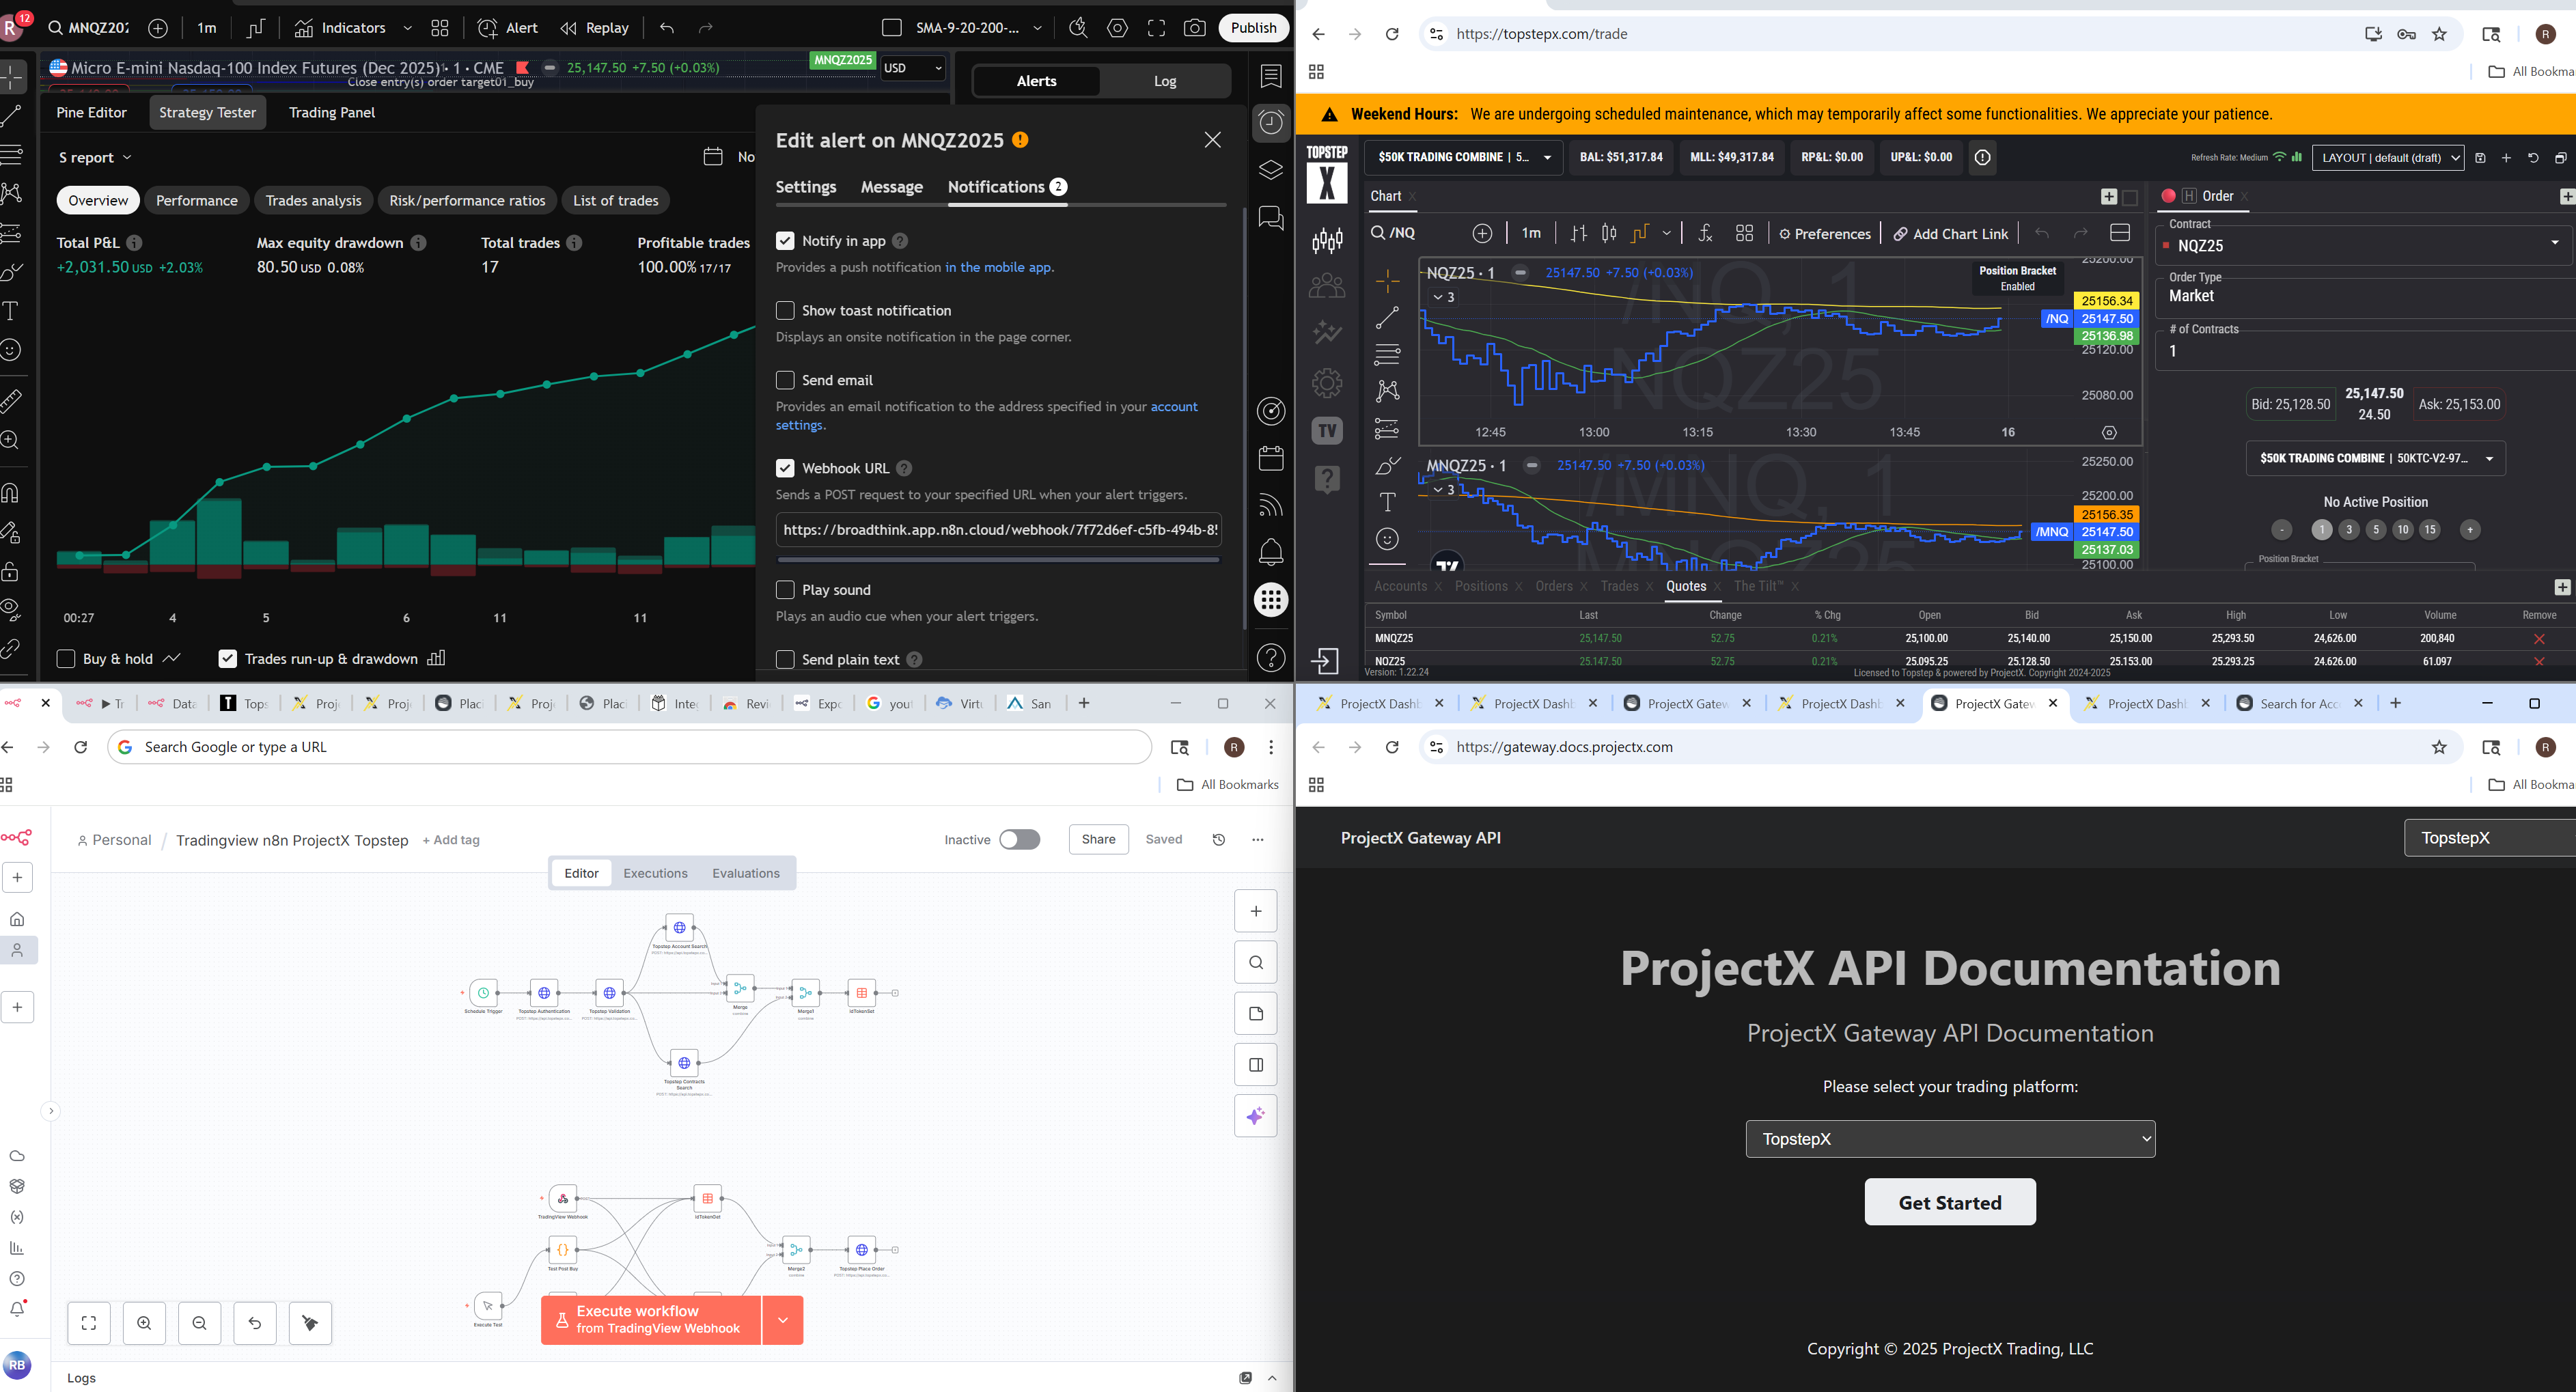Toggle the workflow Inactive switch in n8n
This screenshot has height=1392, width=2576.
pos(1019,839)
